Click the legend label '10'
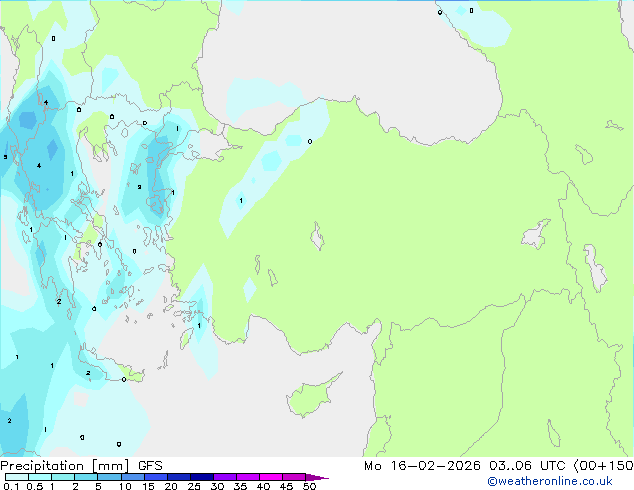Viewport: 634px width, 490px height. pos(125,486)
